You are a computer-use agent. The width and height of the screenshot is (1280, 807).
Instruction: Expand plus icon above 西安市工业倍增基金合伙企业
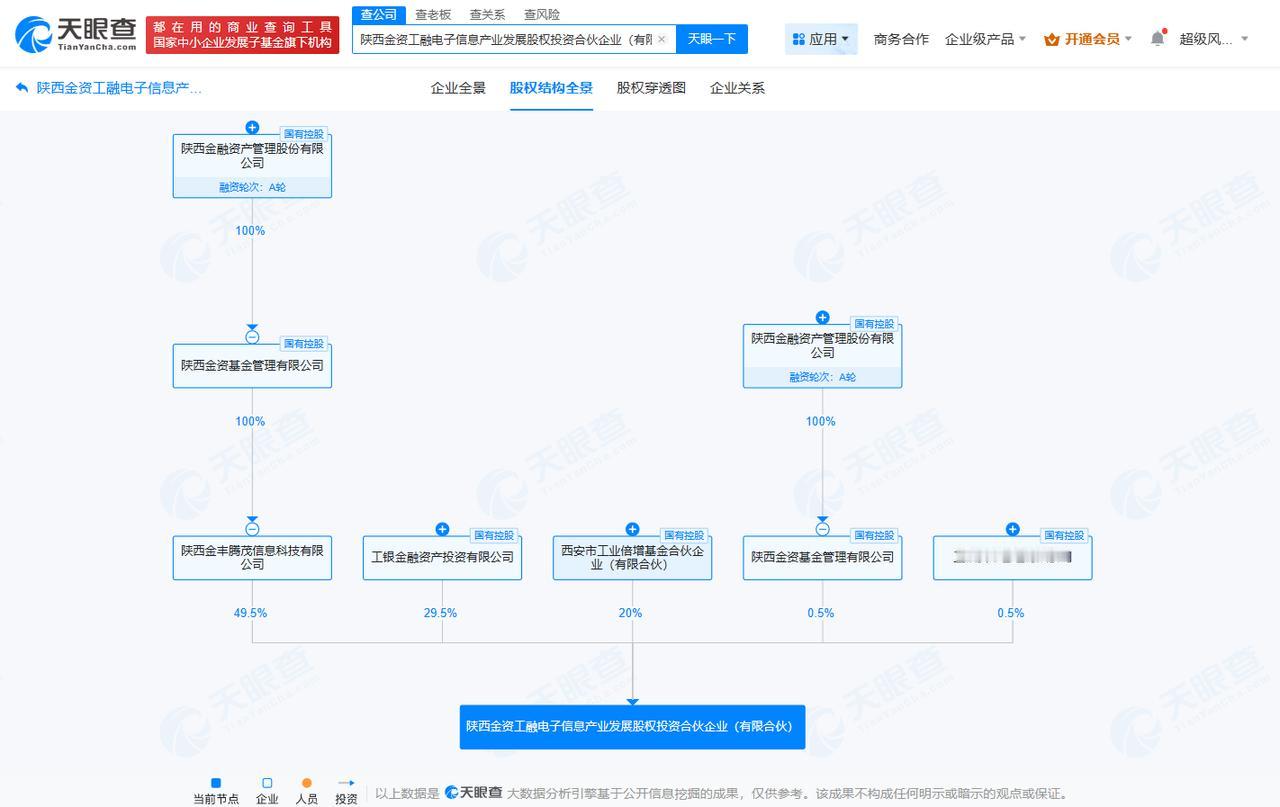(632, 529)
